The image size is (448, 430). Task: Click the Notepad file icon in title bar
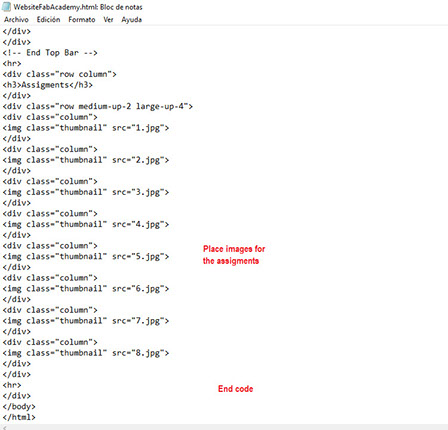[x=6, y=7]
